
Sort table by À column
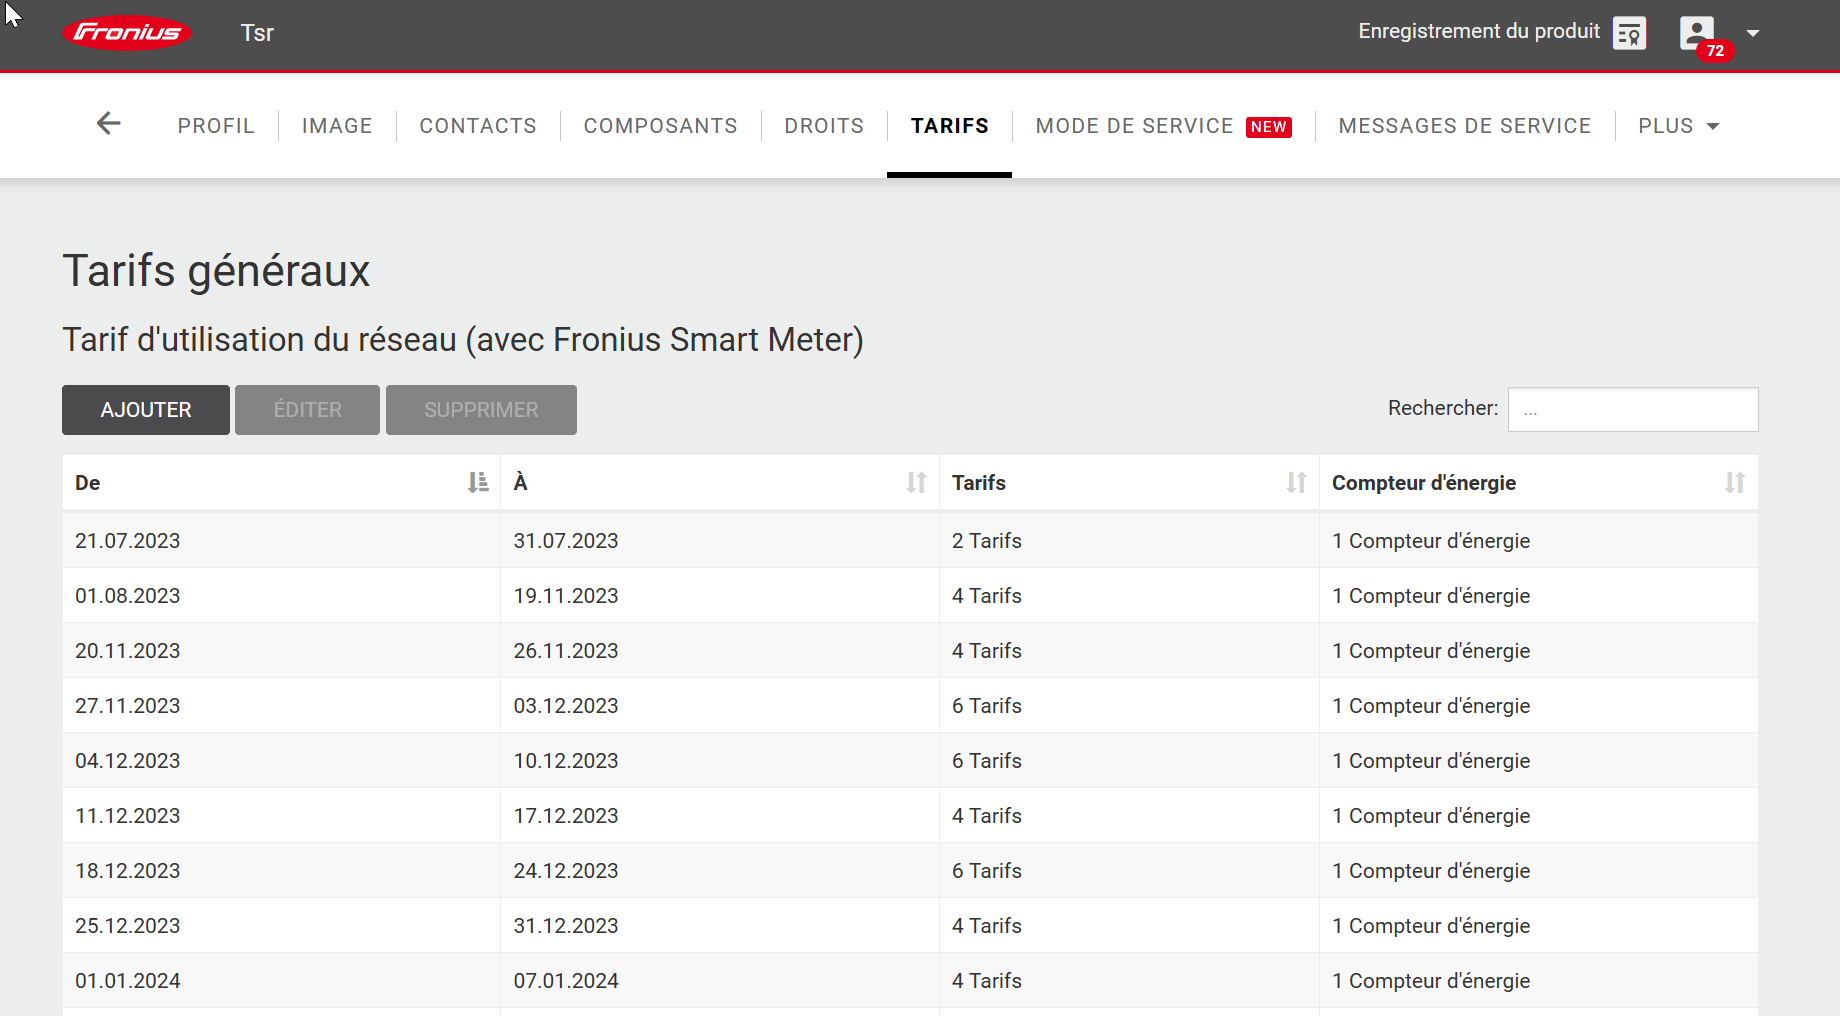(x=916, y=483)
